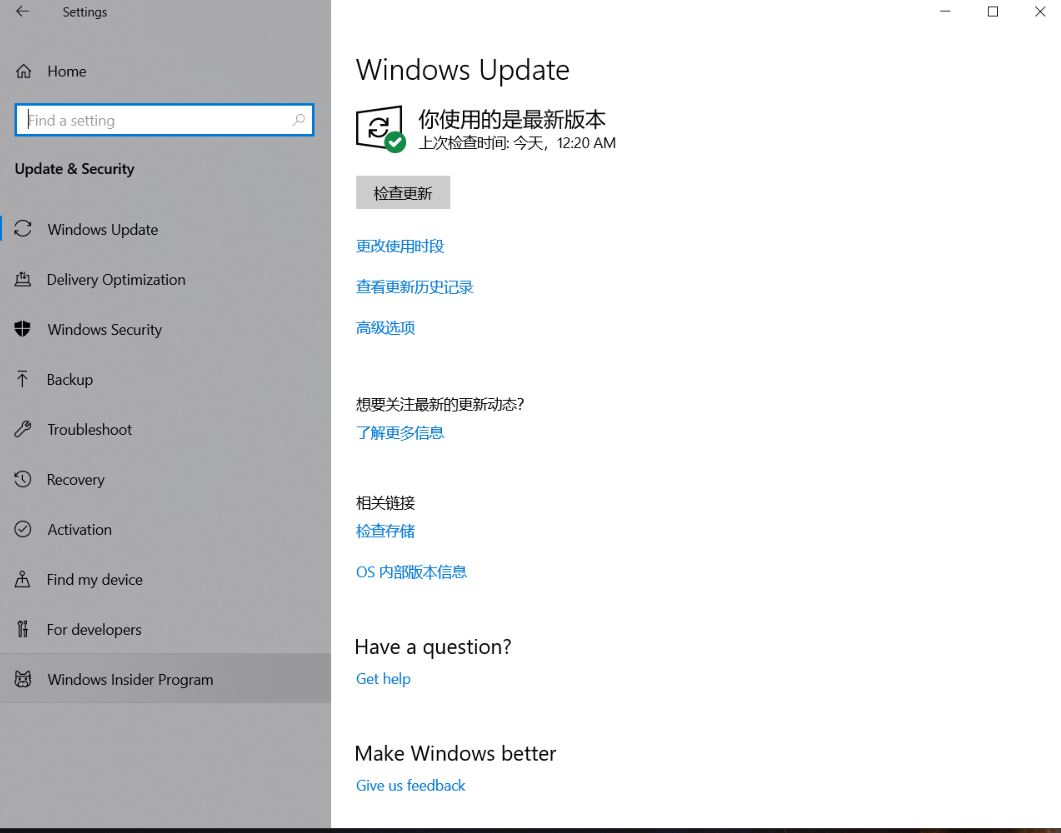This screenshot has width=1061, height=833.
Task: Click the For developers tools icon
Action: click(x=23, y=629)
